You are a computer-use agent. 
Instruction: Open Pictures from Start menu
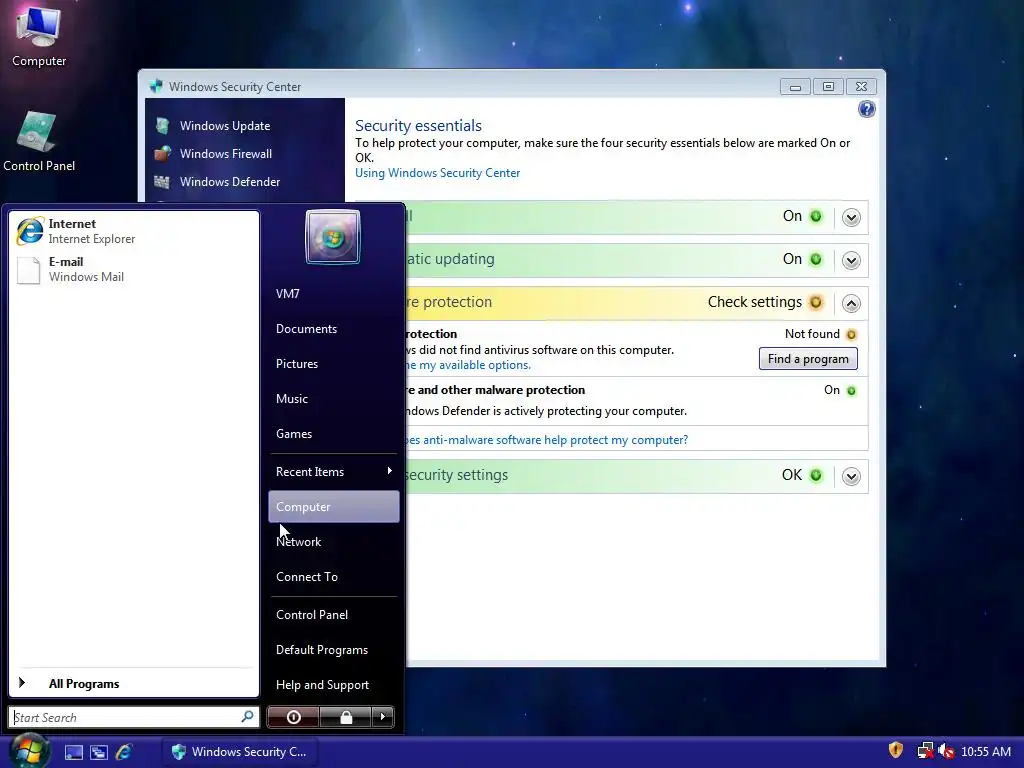pyautogui.click(x=334, y=364)
